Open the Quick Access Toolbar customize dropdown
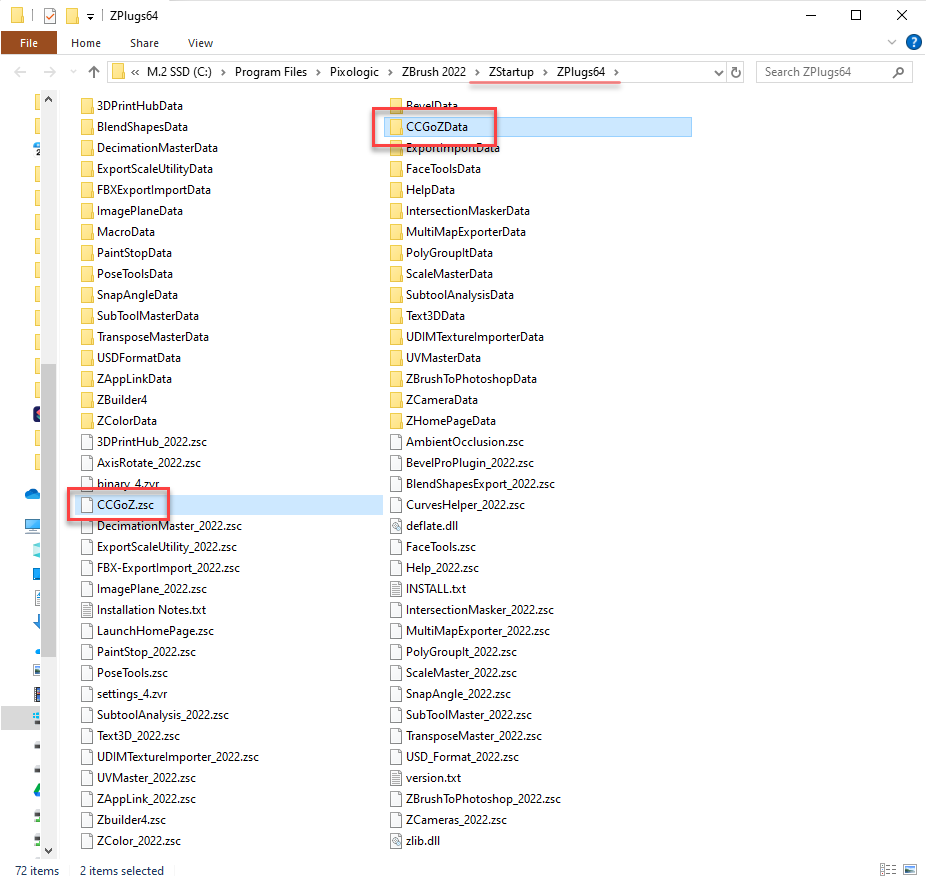This screenshot has width=926, height=883. (x=90, y=17)
